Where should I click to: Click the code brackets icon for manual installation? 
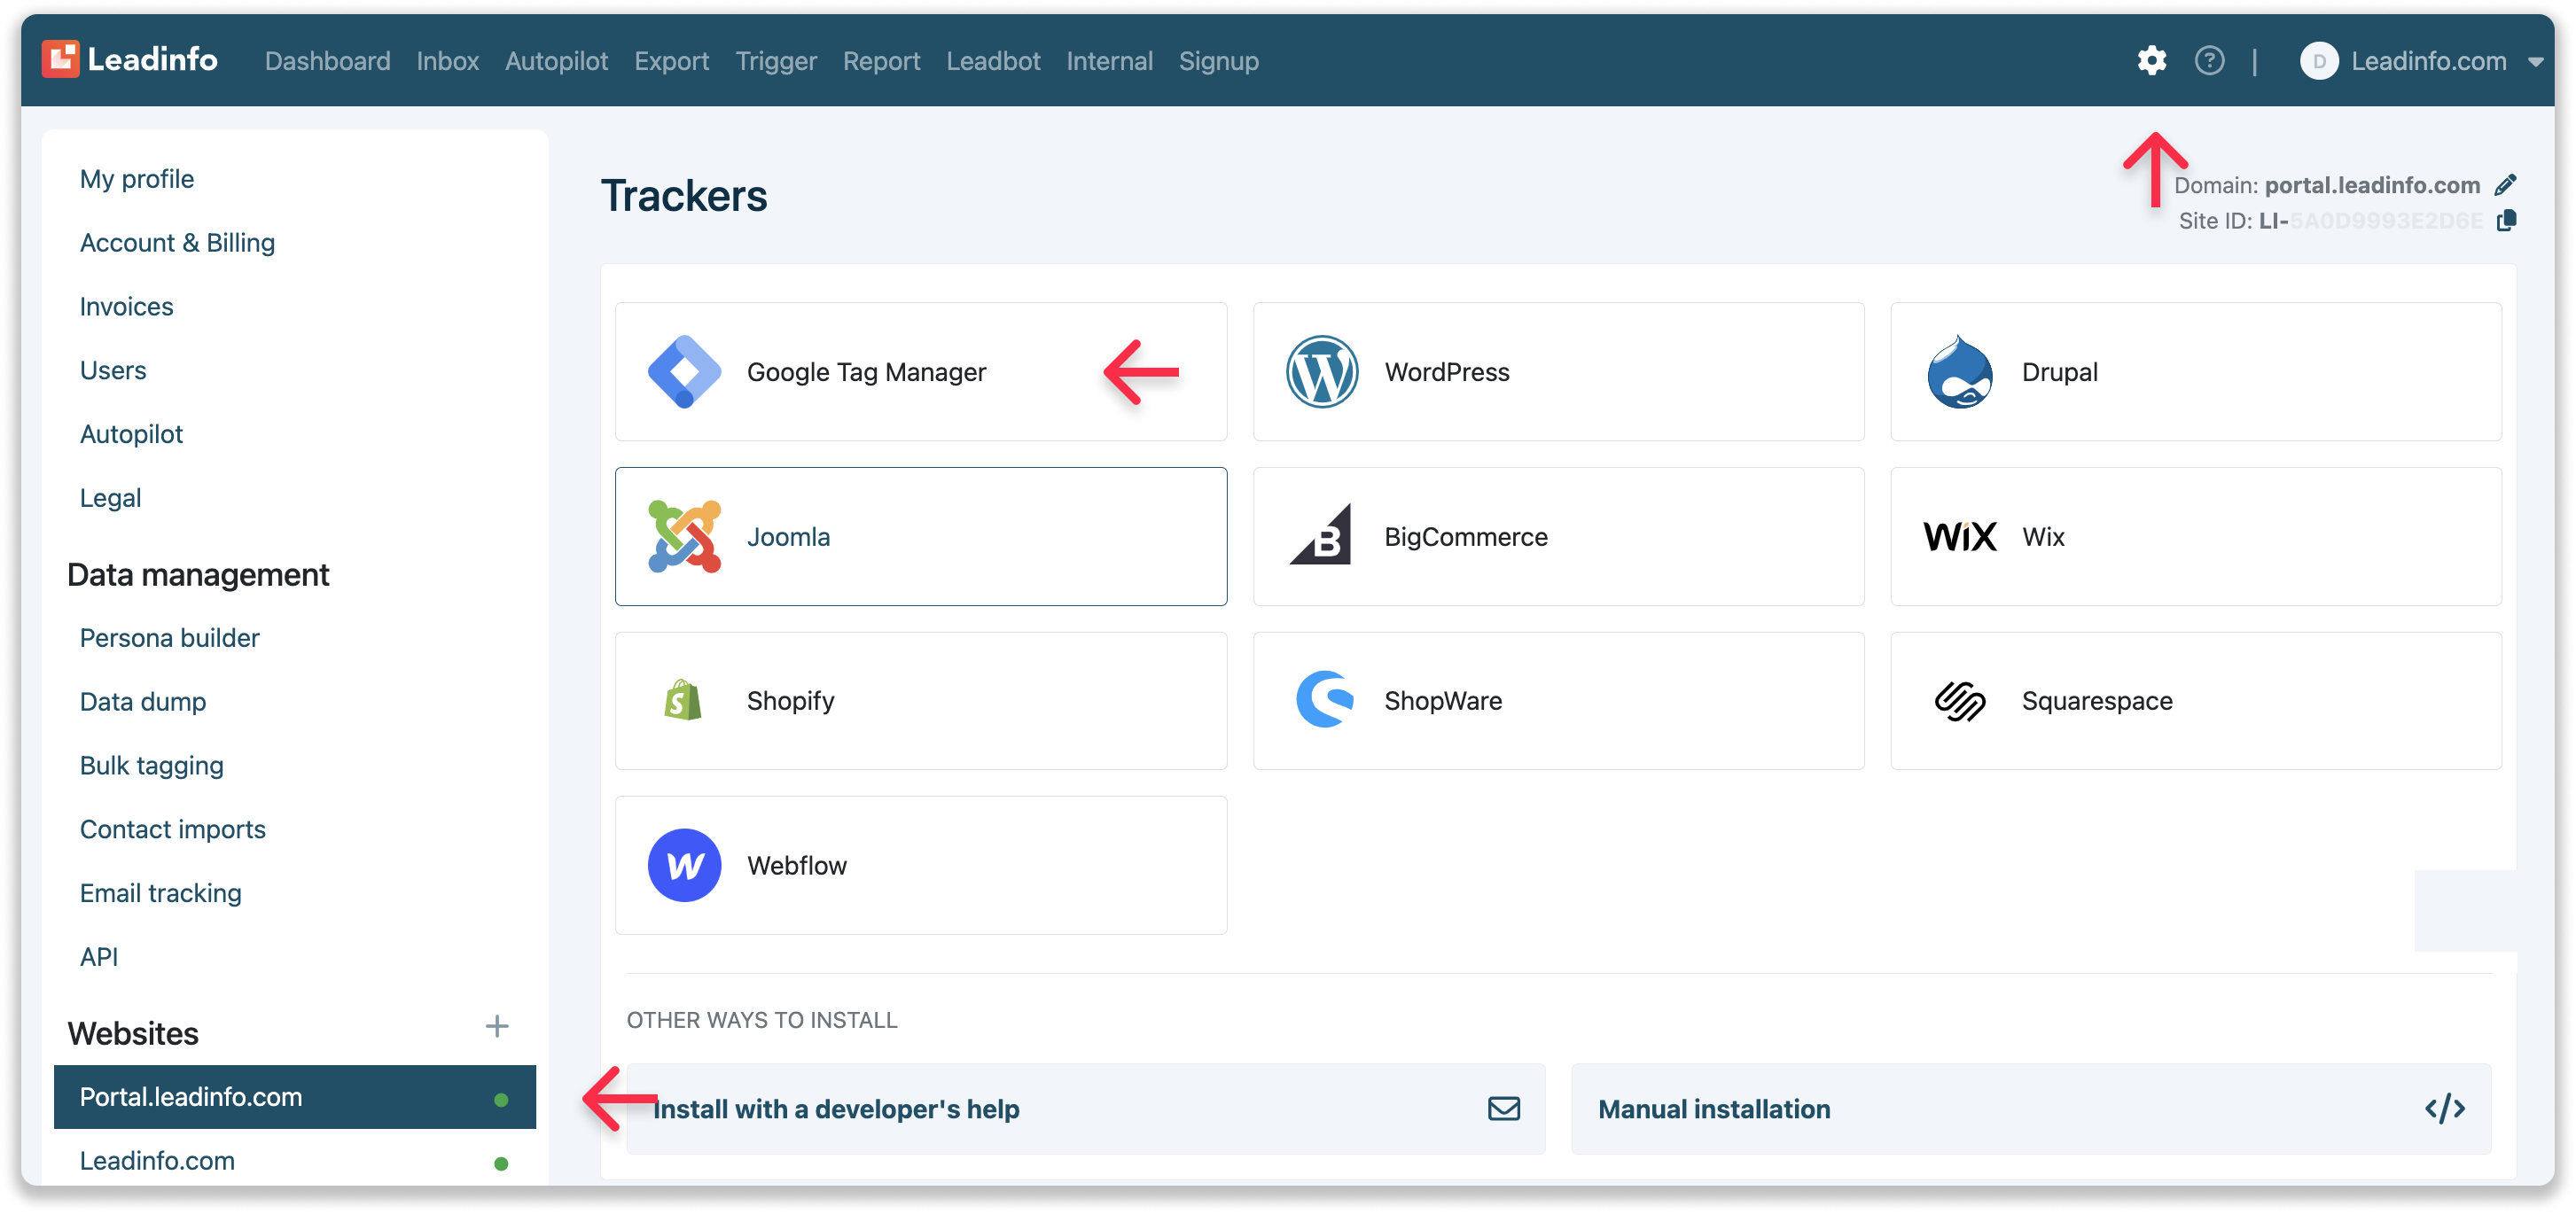tap(2444, 1108)
